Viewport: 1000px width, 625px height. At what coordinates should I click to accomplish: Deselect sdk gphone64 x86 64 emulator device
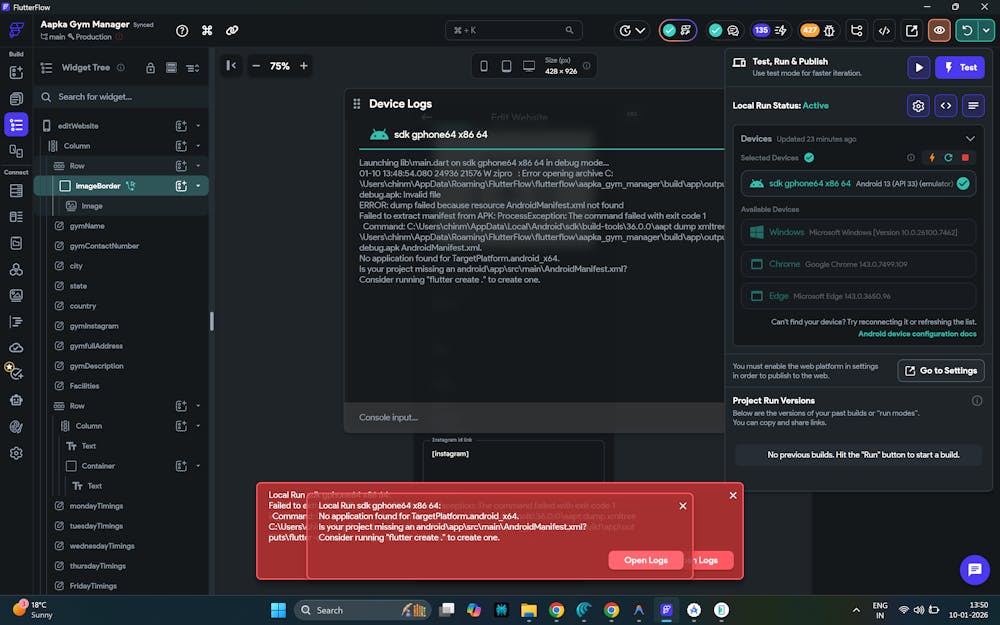858,184
